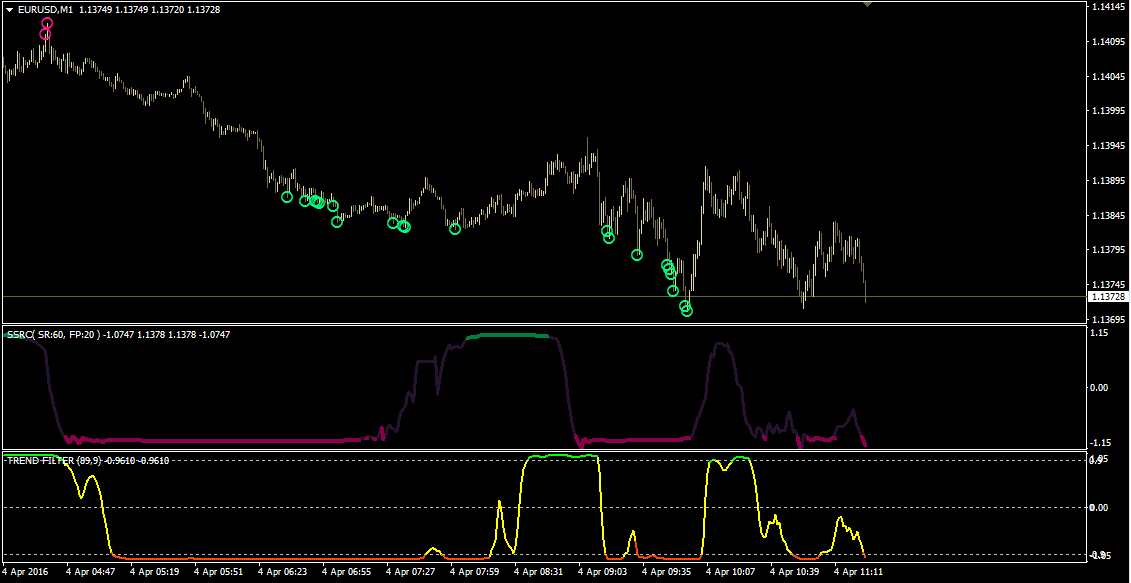The image size is (1131, 583).
Task: Click the time axis label 4 Apr 07:59
Action: coord(475,571)
